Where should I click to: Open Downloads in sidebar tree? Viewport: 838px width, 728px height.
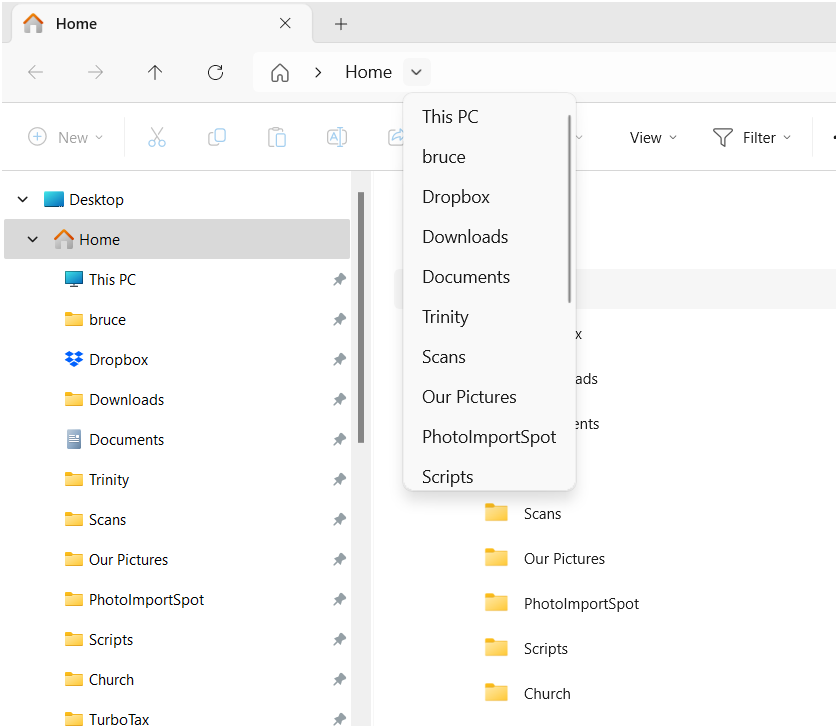click(127, 399)
